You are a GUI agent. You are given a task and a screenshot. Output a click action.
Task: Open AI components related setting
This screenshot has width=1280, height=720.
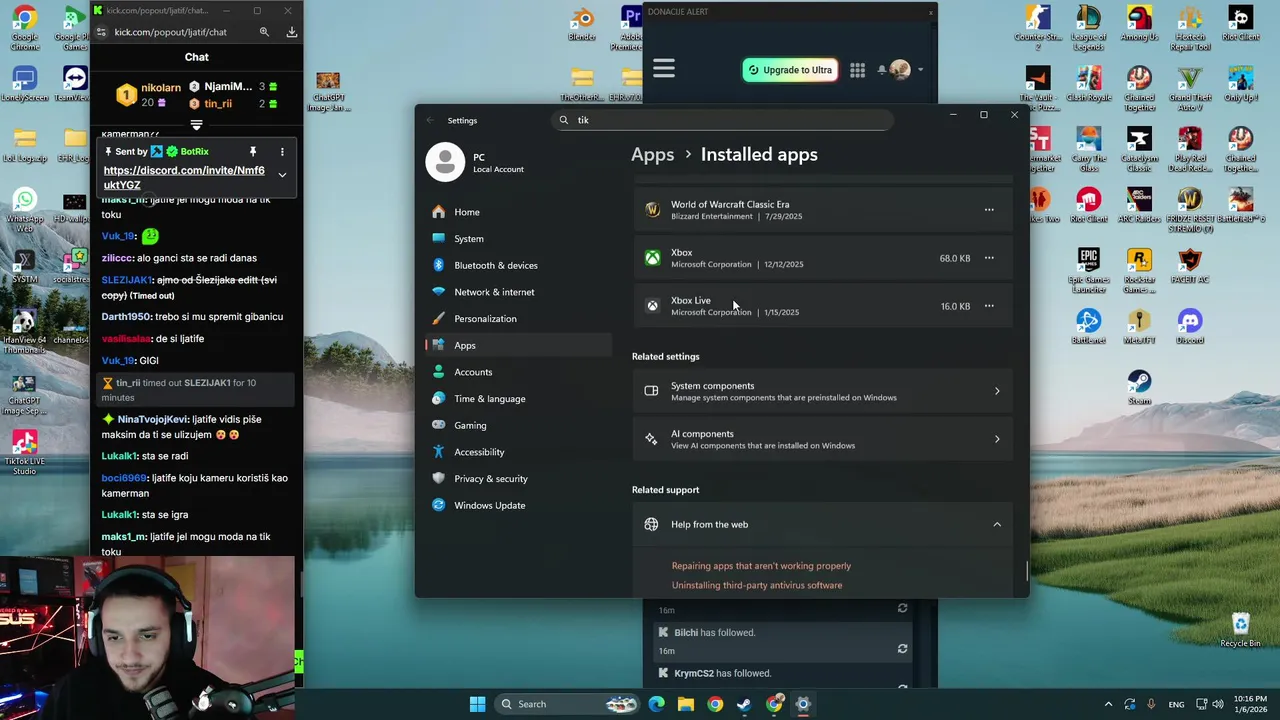[x=822, y=439]
